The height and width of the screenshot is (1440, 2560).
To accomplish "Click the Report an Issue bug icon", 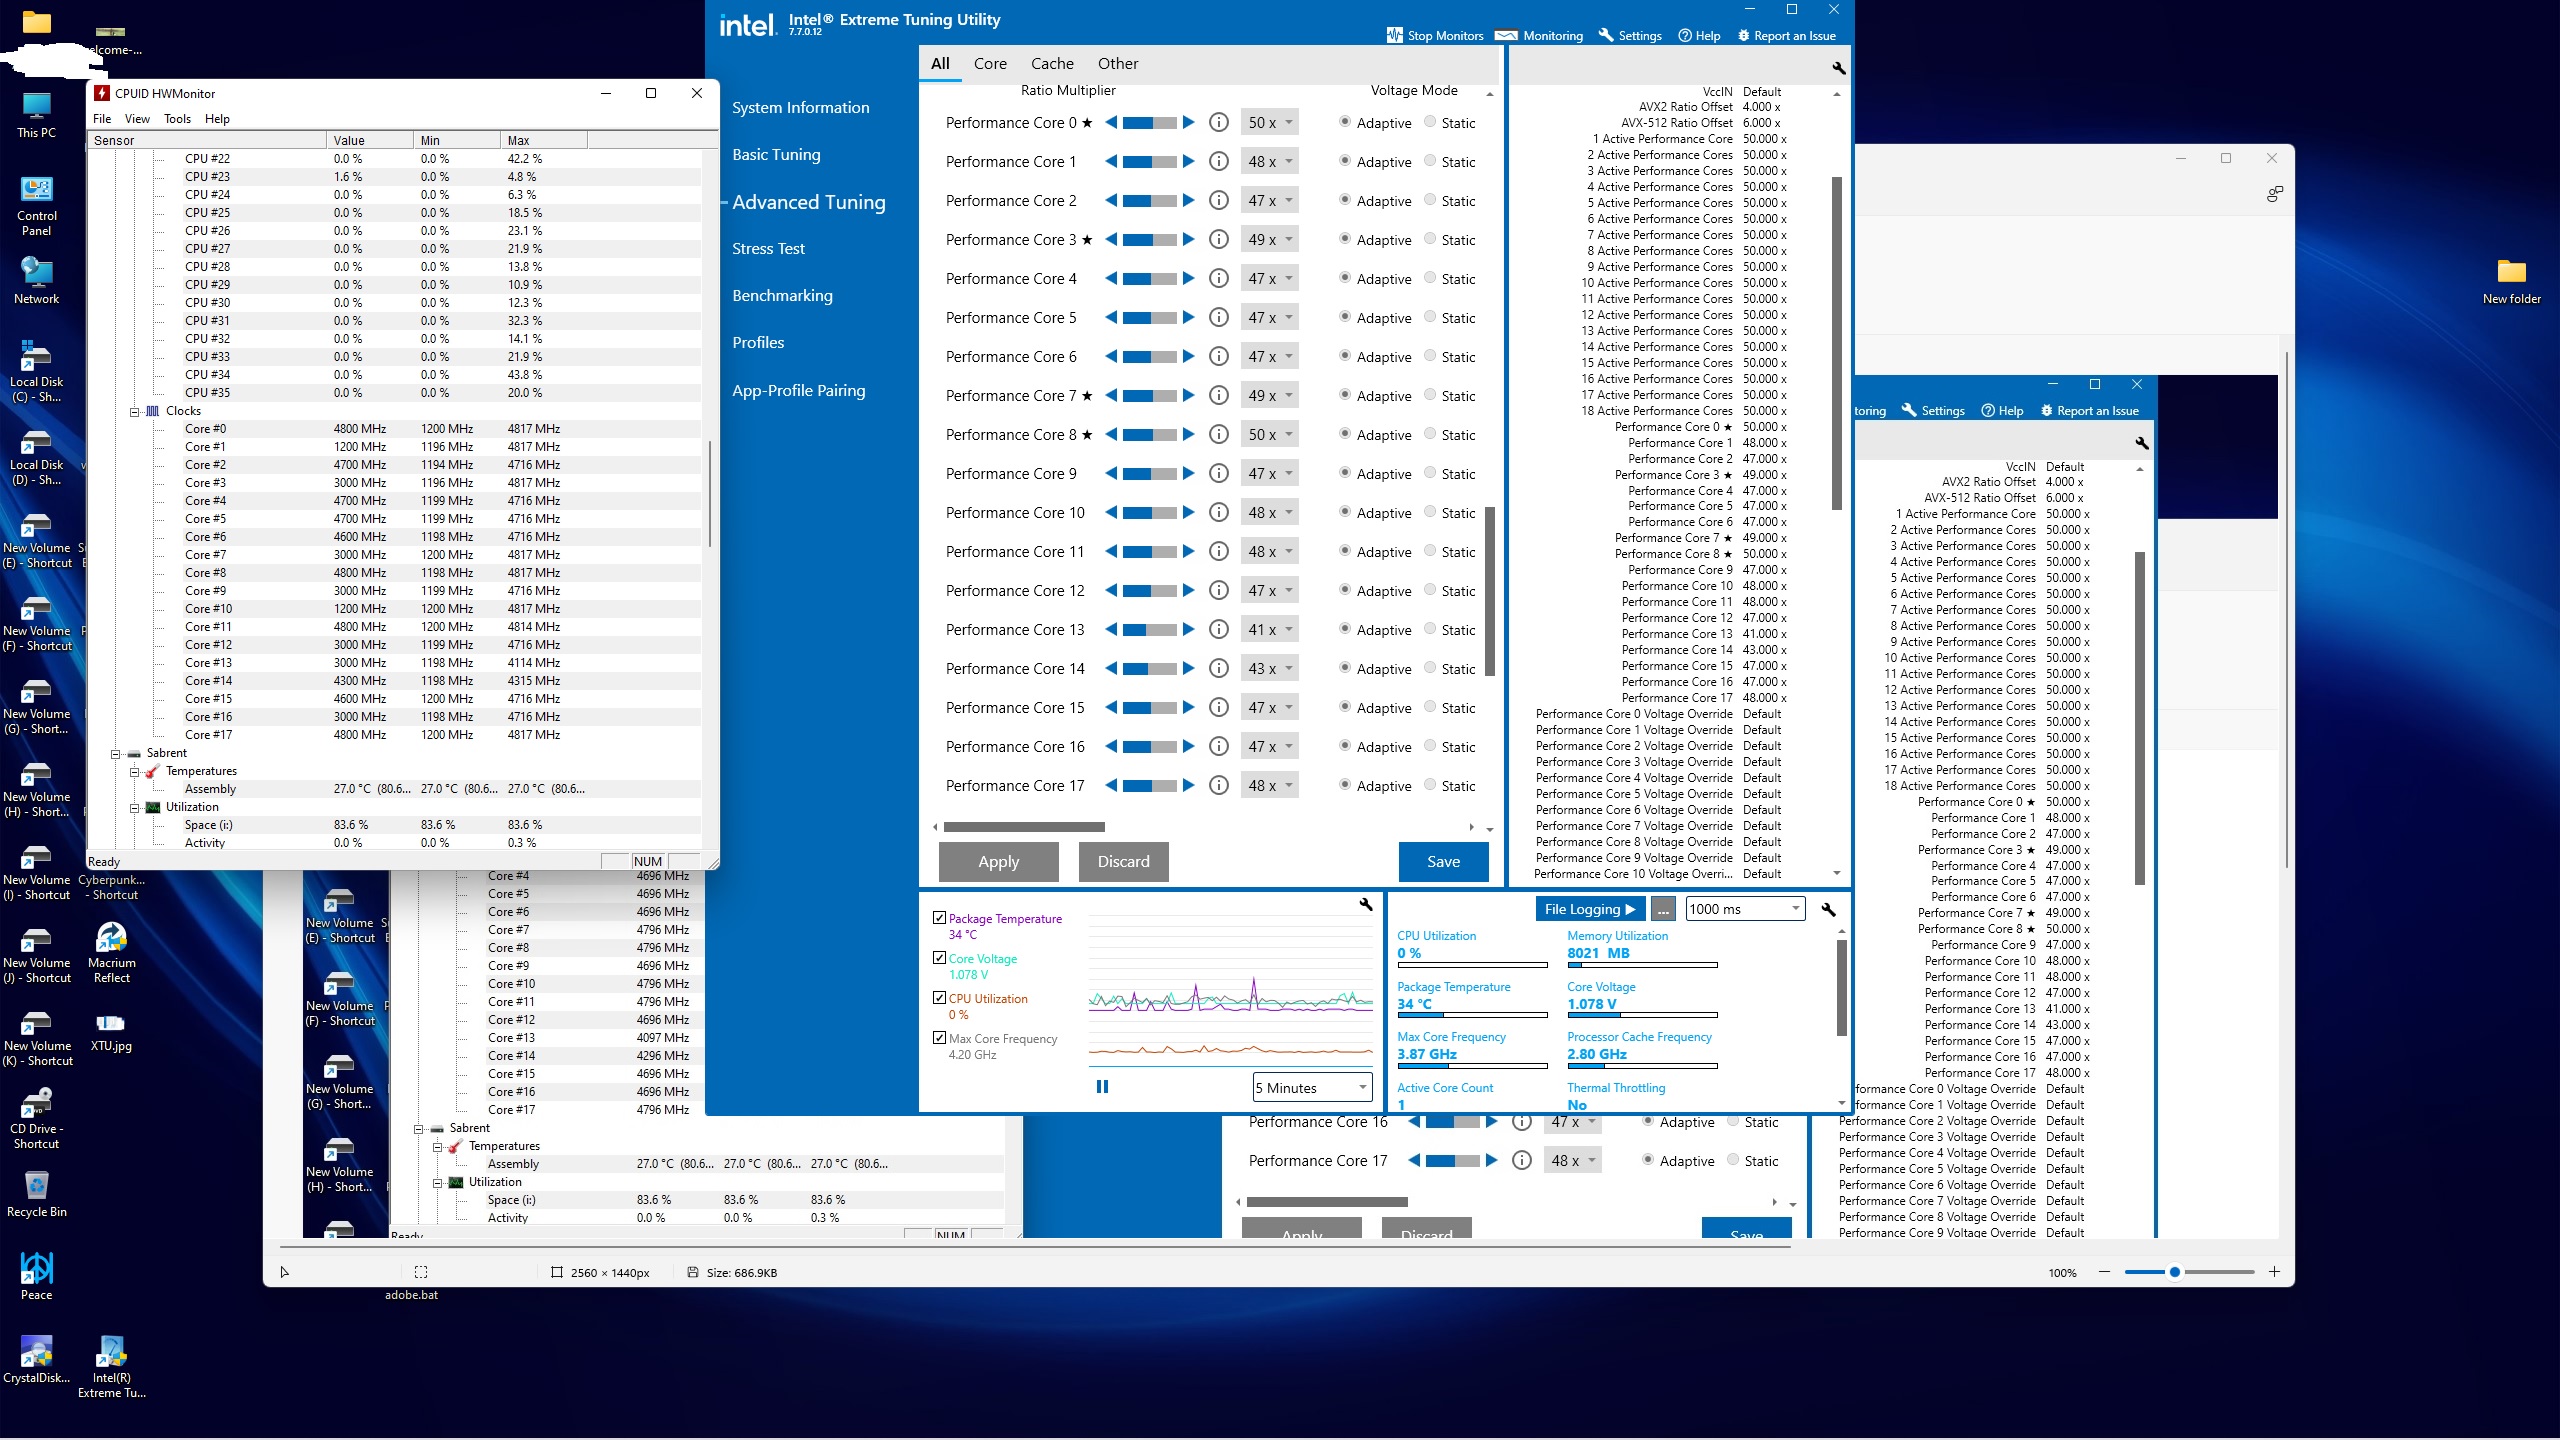I will tap(1745, 35).
